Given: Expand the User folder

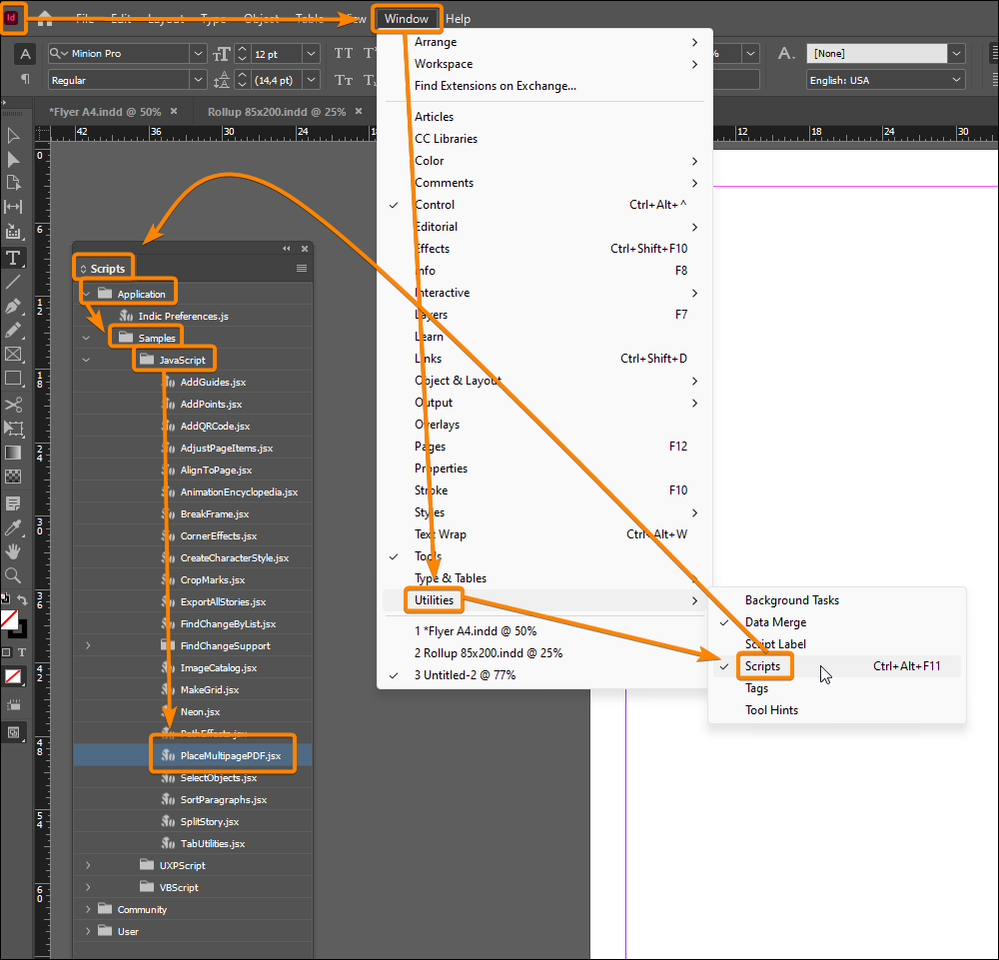Looking at the screenshot, I should pos(88,931).
